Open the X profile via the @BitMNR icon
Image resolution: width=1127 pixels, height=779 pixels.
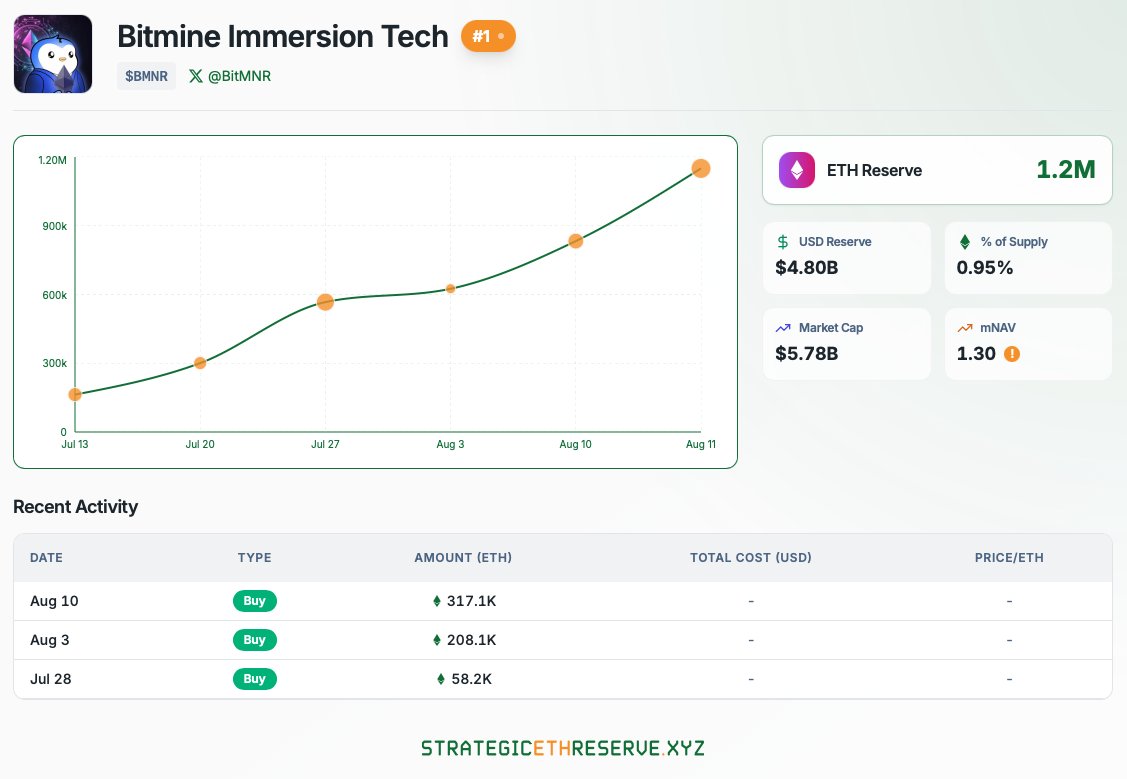pyautogui.click(x=196, y=76)
